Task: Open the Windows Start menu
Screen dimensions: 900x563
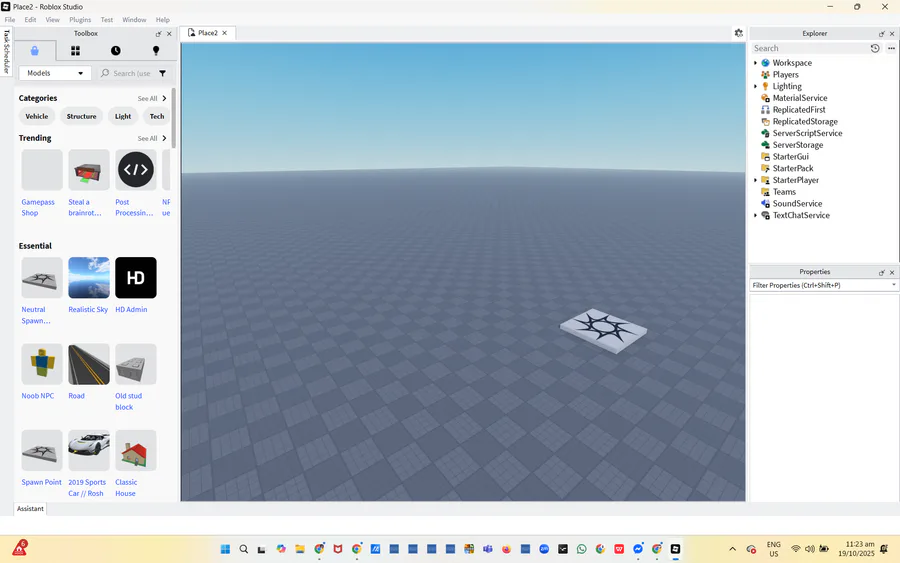Action: tap(225, 549)
